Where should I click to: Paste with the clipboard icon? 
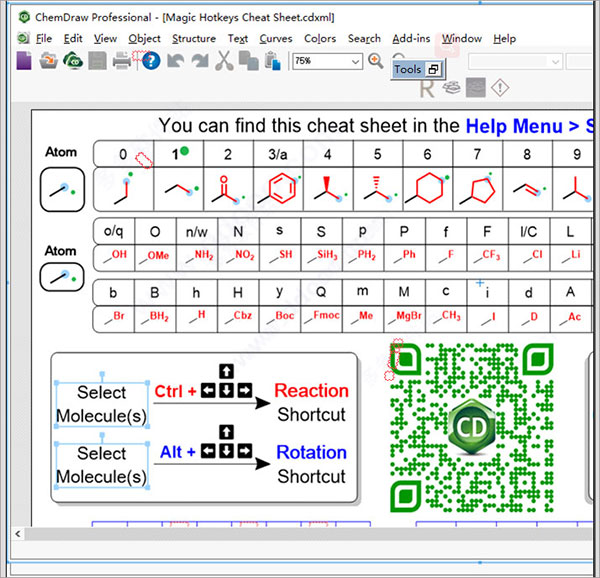(272, 60)
